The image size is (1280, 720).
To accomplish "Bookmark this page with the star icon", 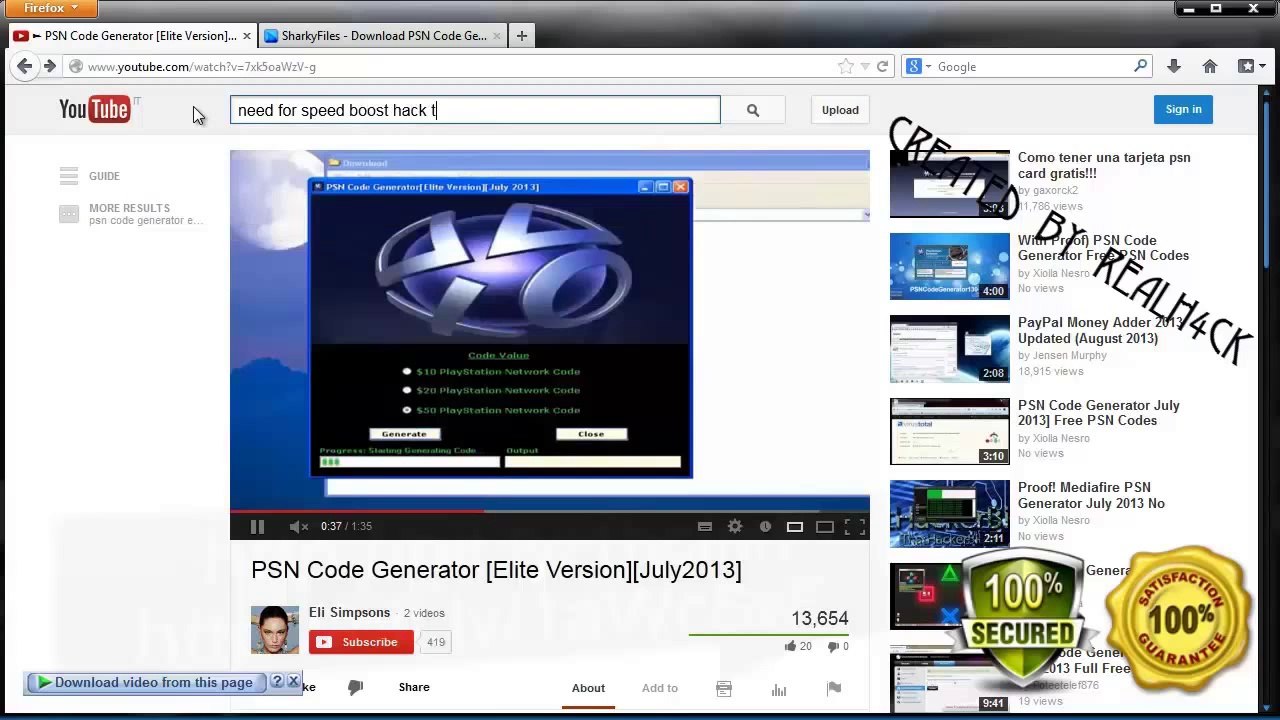I will coord(846,66).
